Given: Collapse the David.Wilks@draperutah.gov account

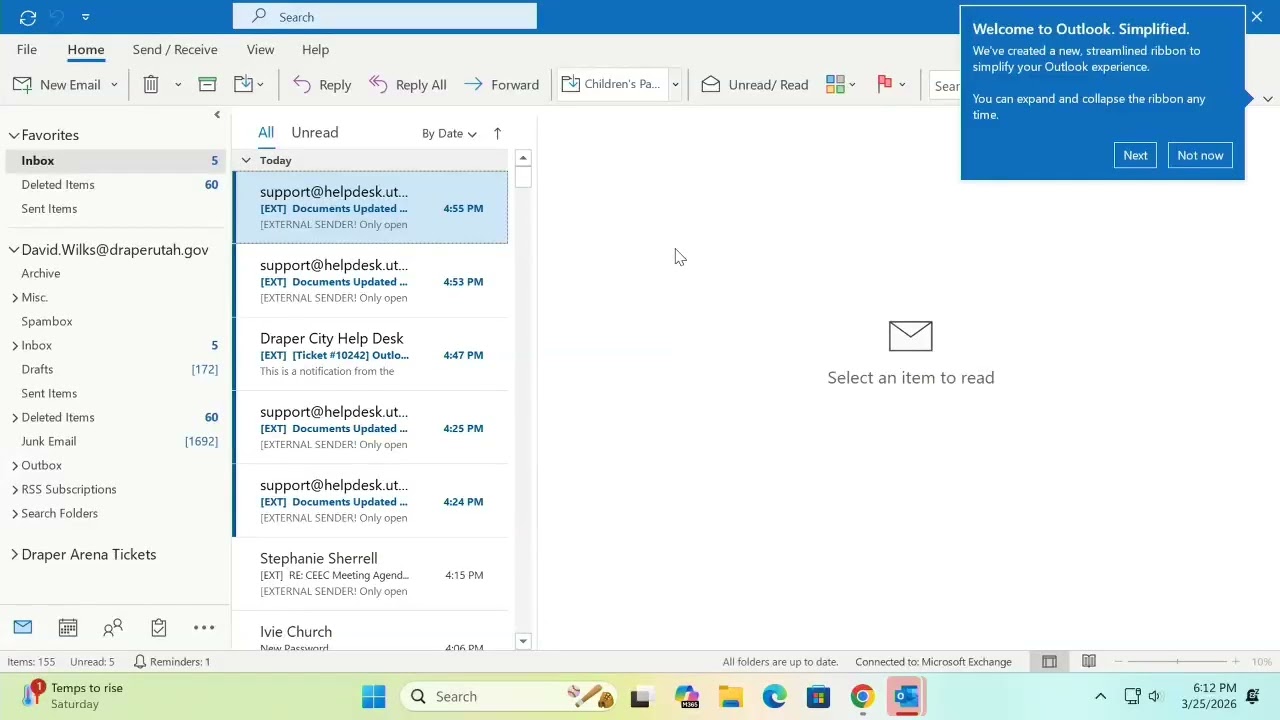Looking at the screenshot, I should click(x=14, y=250).
